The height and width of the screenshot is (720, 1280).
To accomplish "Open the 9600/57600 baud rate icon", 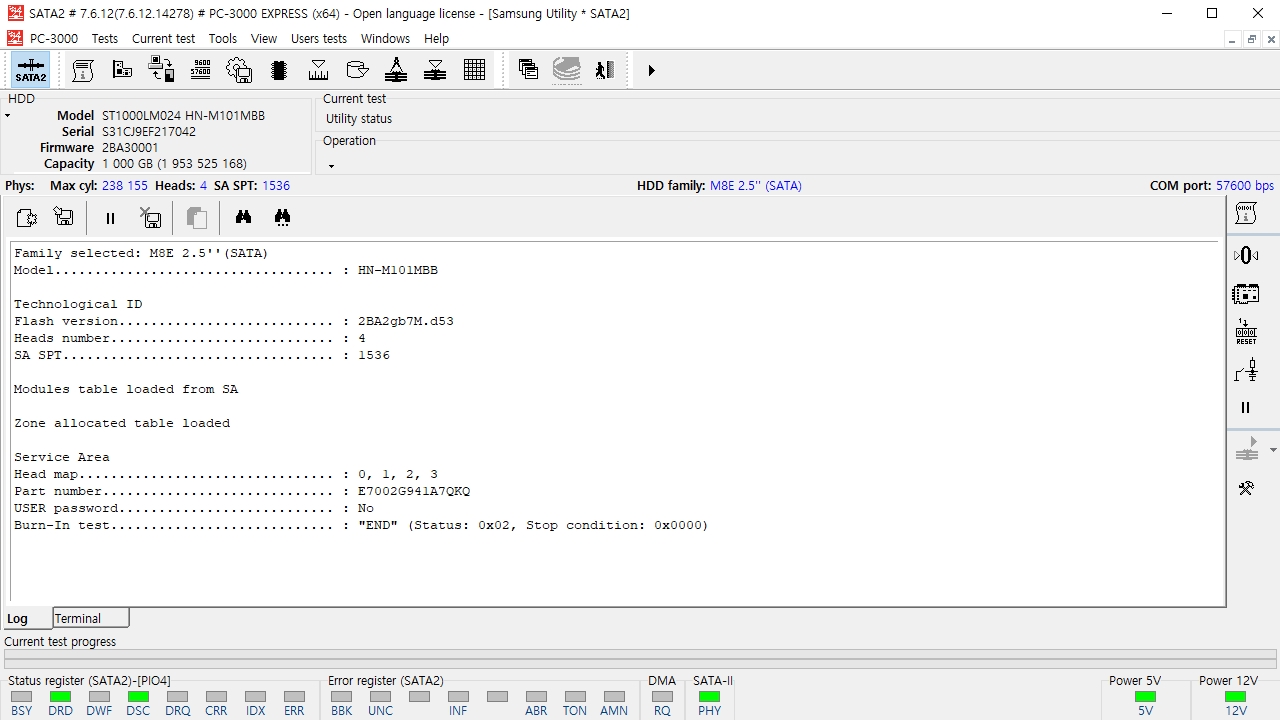I will tap(200, 70).
